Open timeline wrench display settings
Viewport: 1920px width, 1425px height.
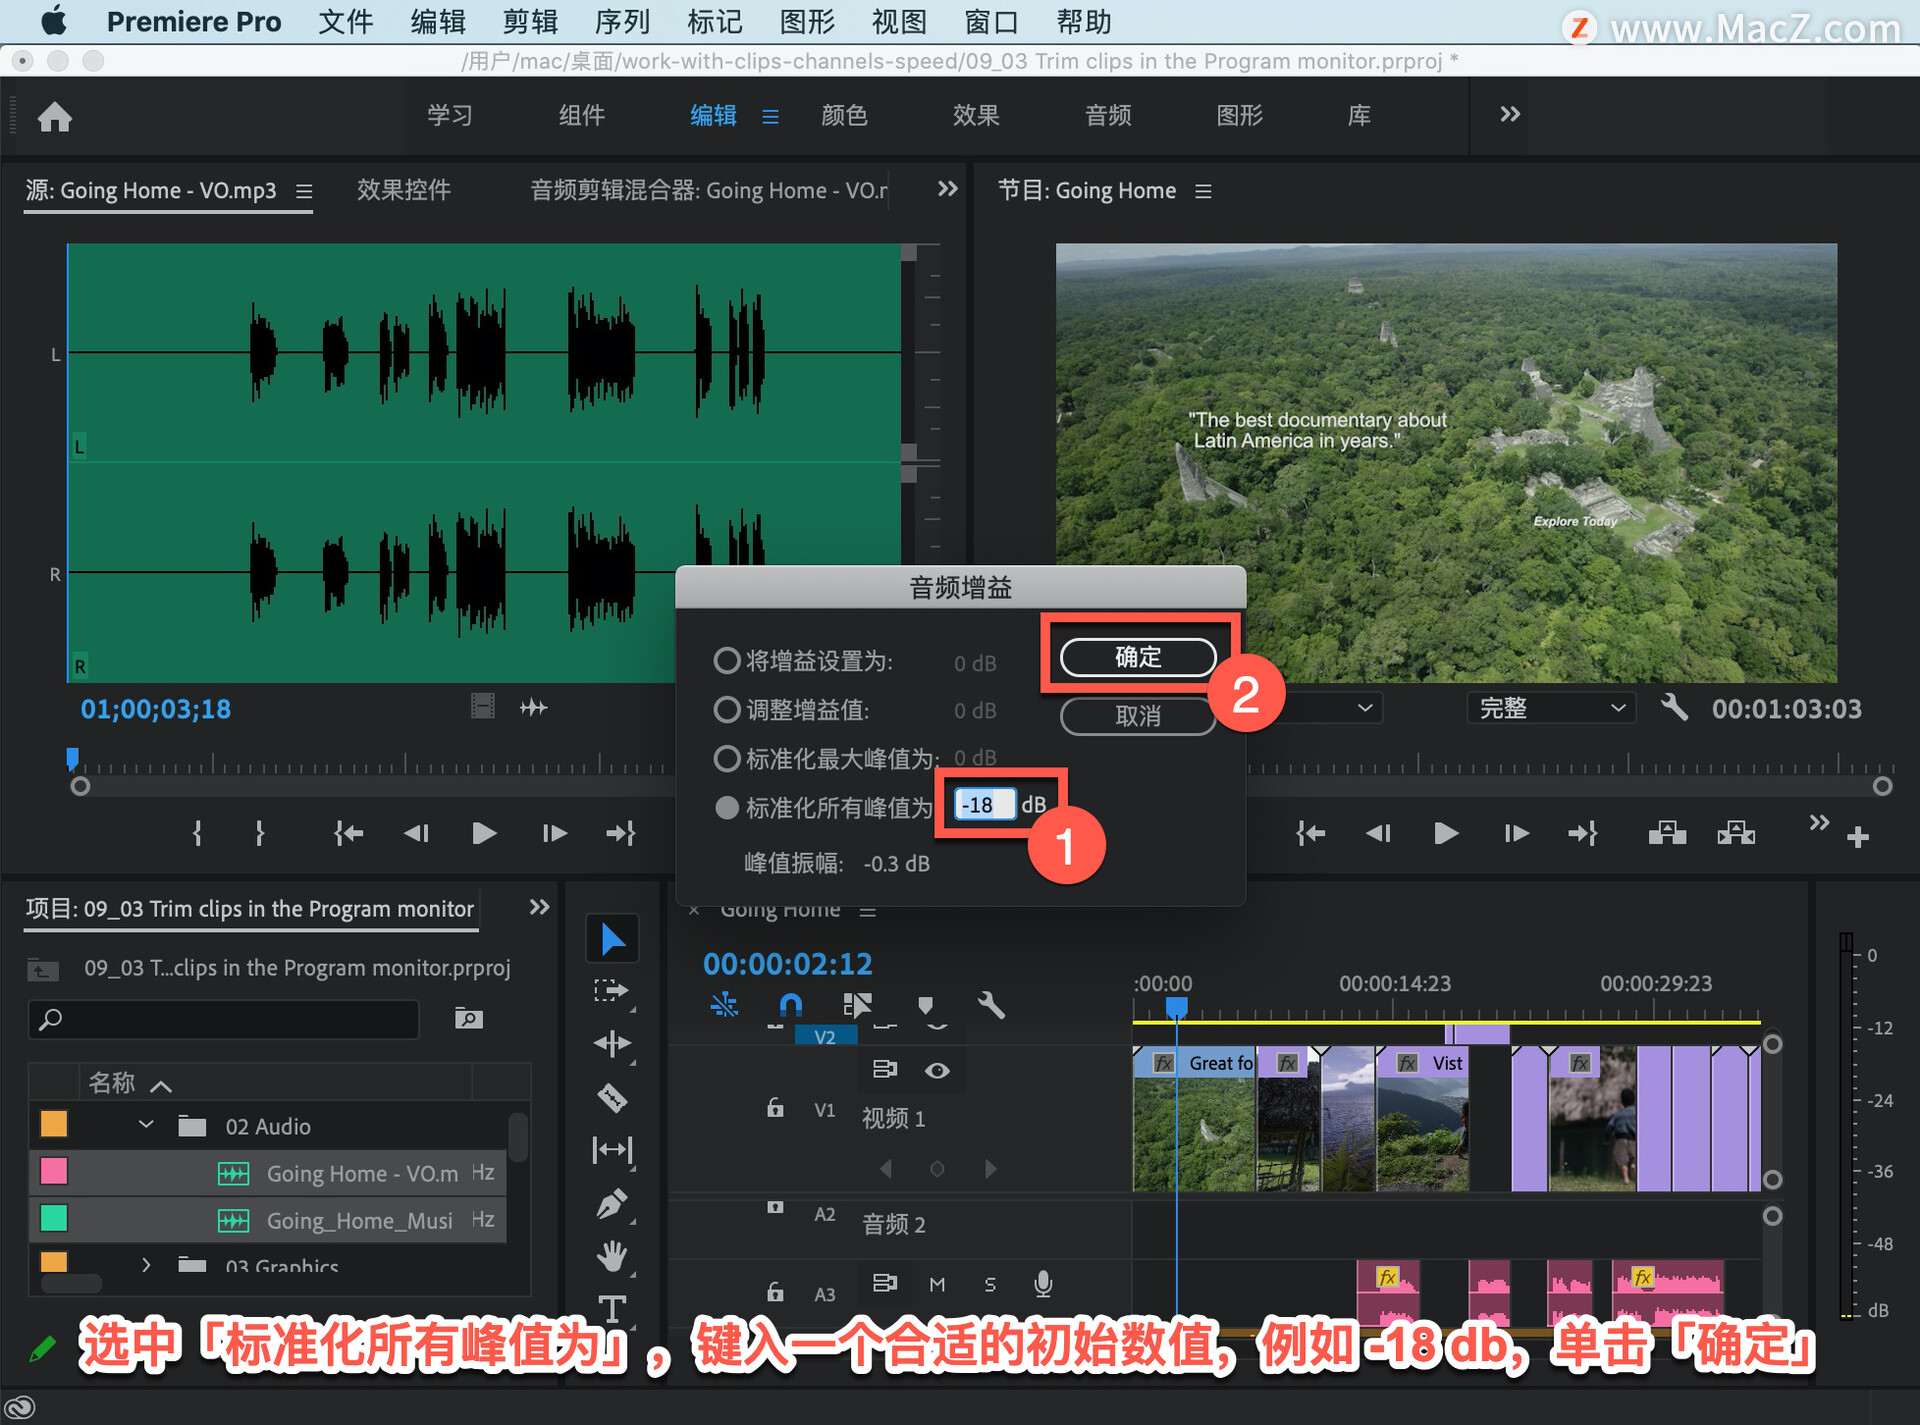pyautogui.click(x=990, y=1004)
